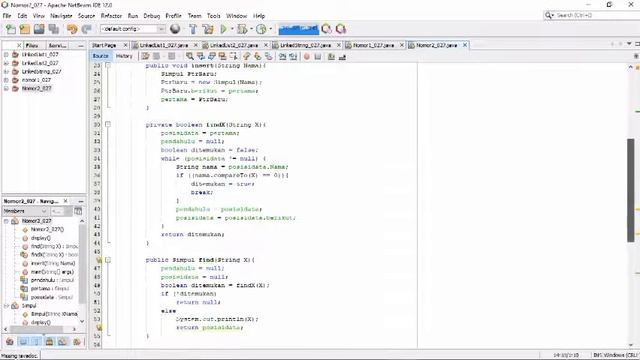Viewport: 640px width, 360px height.
Task: Click the New Project toolbar icon
Action: [25, 29]
